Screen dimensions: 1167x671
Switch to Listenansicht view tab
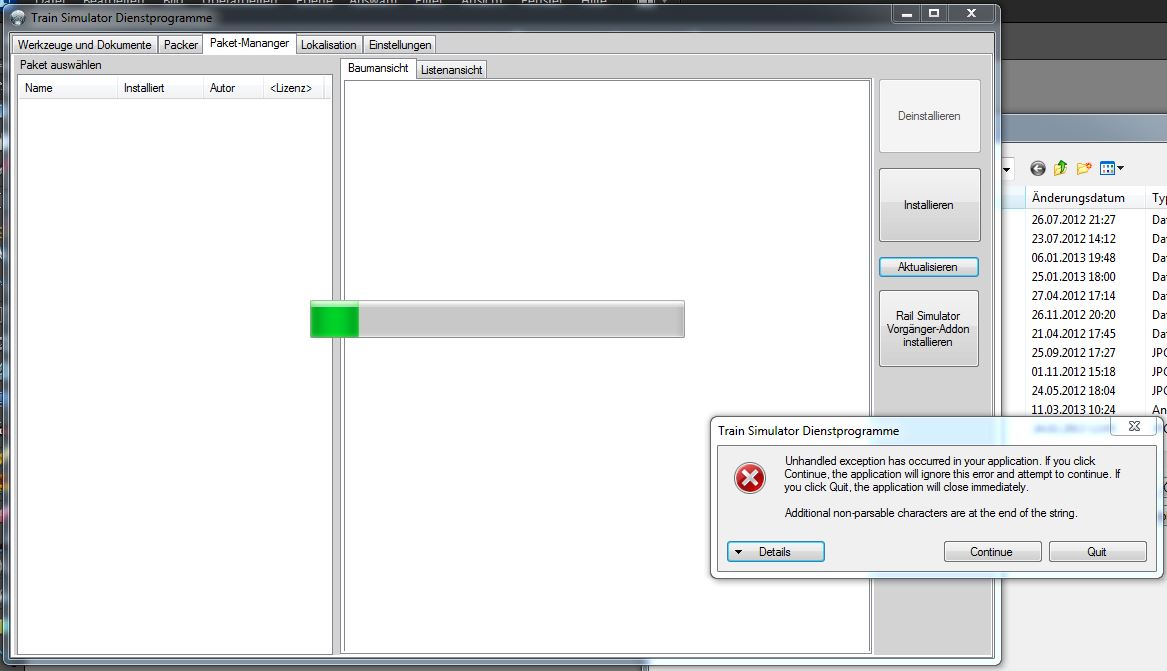pyautogui.click(x=451, y=70)
